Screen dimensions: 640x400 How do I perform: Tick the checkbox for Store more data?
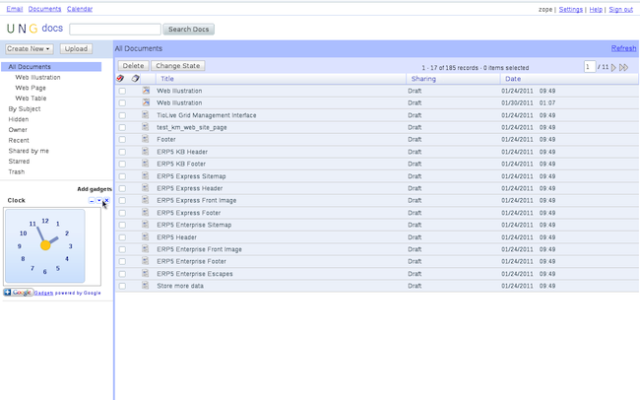point(122,285)
